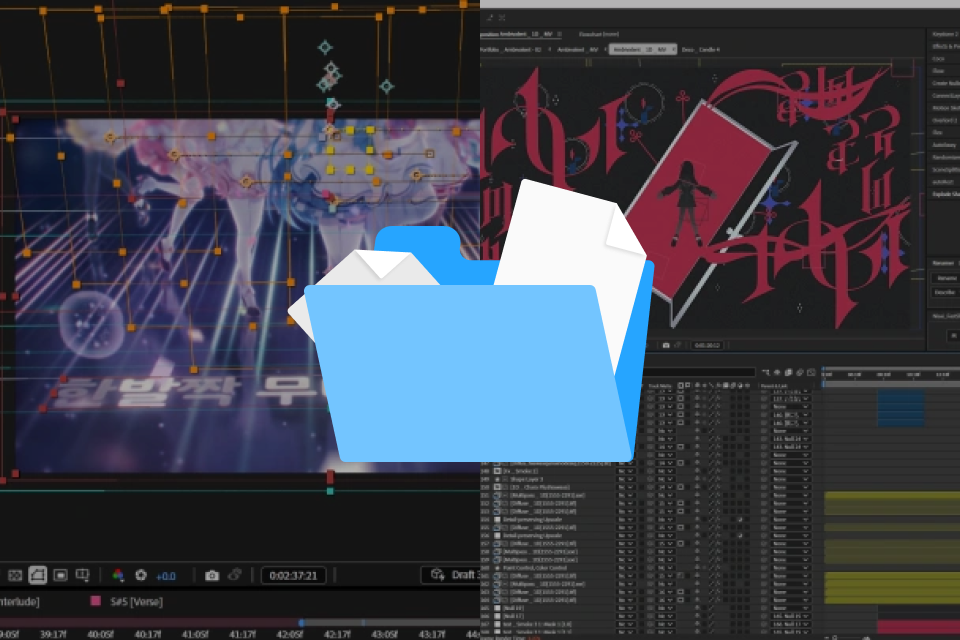Viewport: 960px width, 640px height.
Task: Enable the region of interest button
Action: (60, 575)
